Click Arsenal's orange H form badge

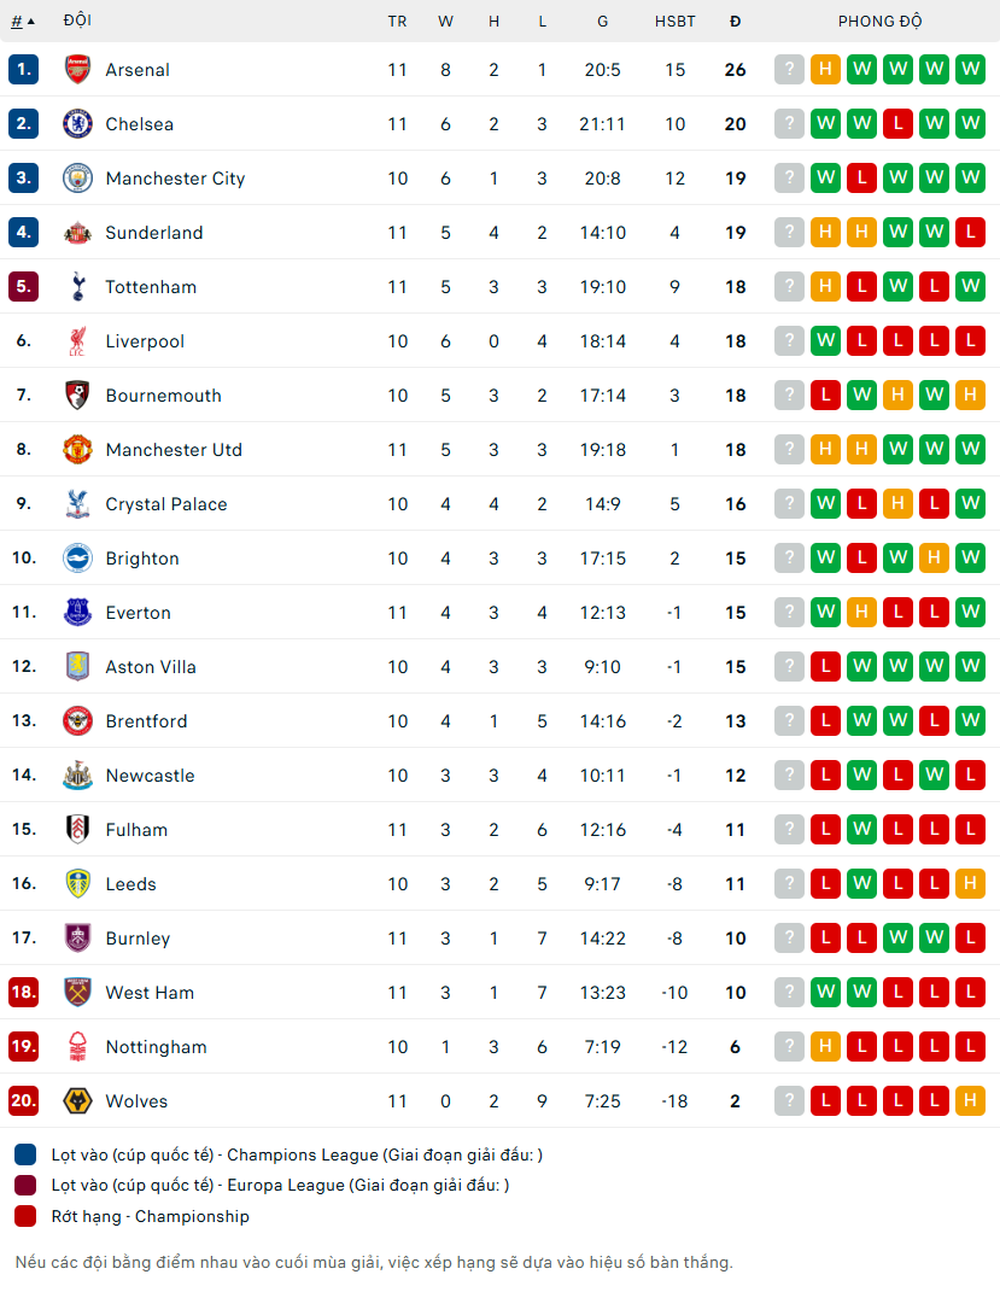click(825, 69)
